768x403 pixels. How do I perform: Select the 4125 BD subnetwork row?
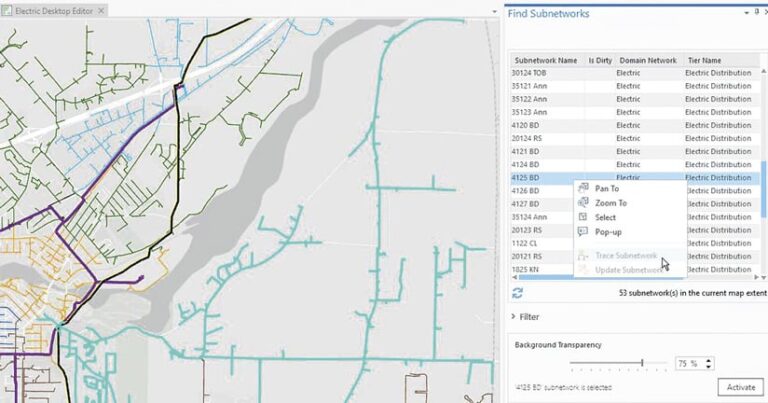coord(635,178)
